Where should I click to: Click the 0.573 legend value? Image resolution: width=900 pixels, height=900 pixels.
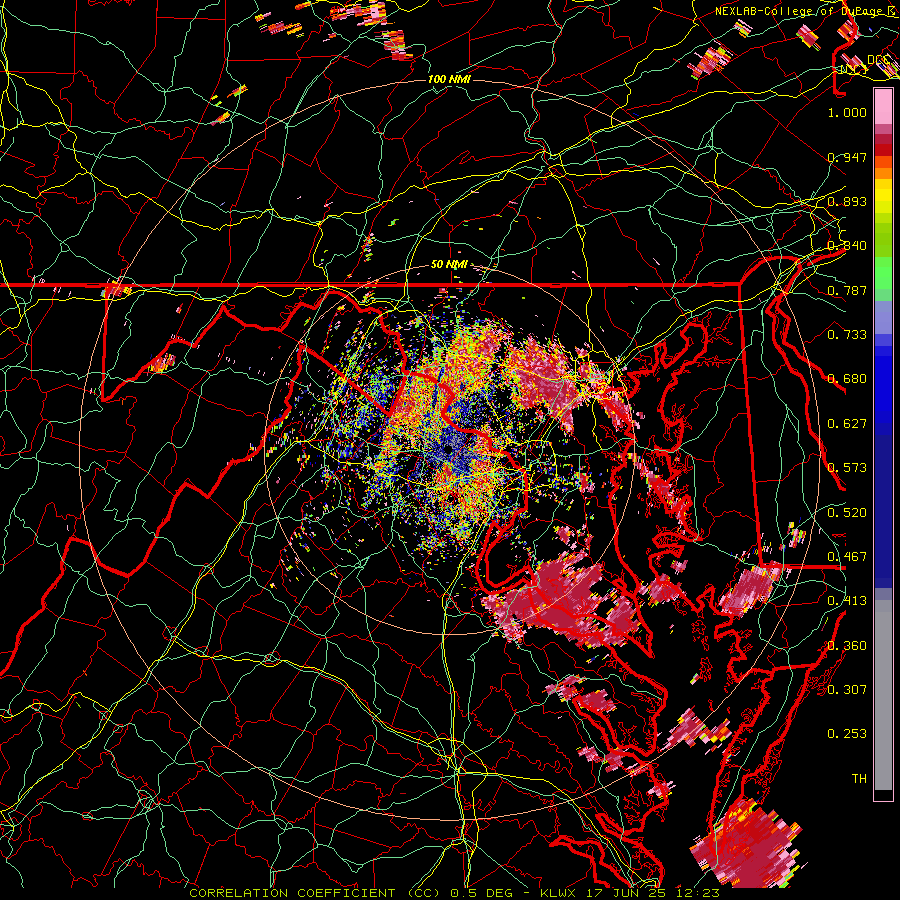(x=847, y=468)
